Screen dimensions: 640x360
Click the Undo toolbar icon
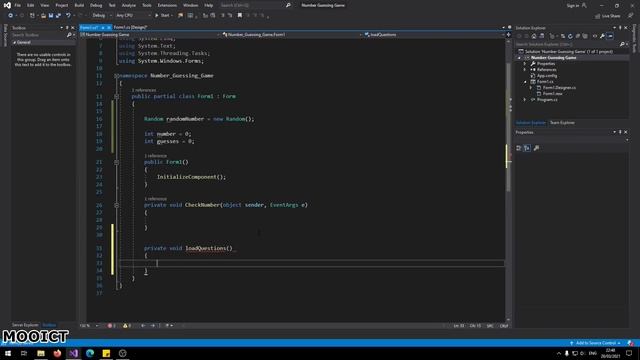pos(68,16)
